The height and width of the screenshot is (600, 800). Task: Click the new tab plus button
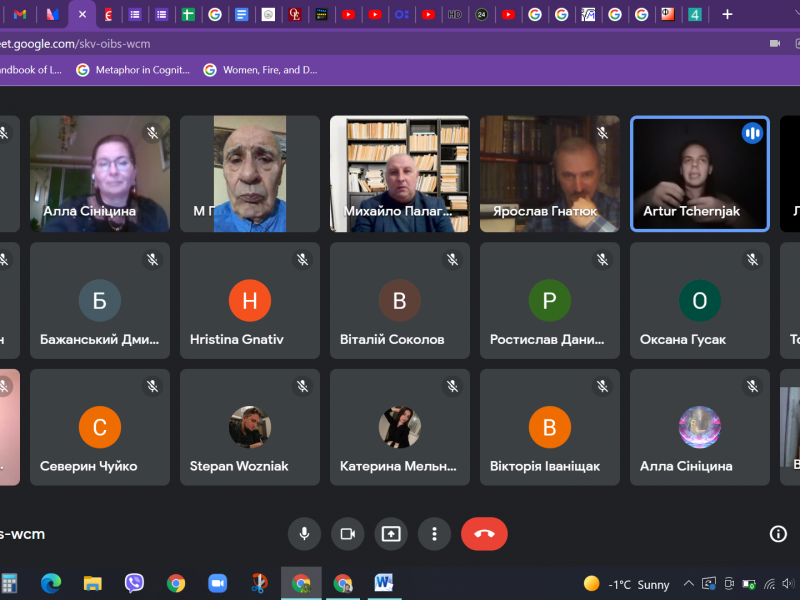pyautogui.click(x=727, y=14)
